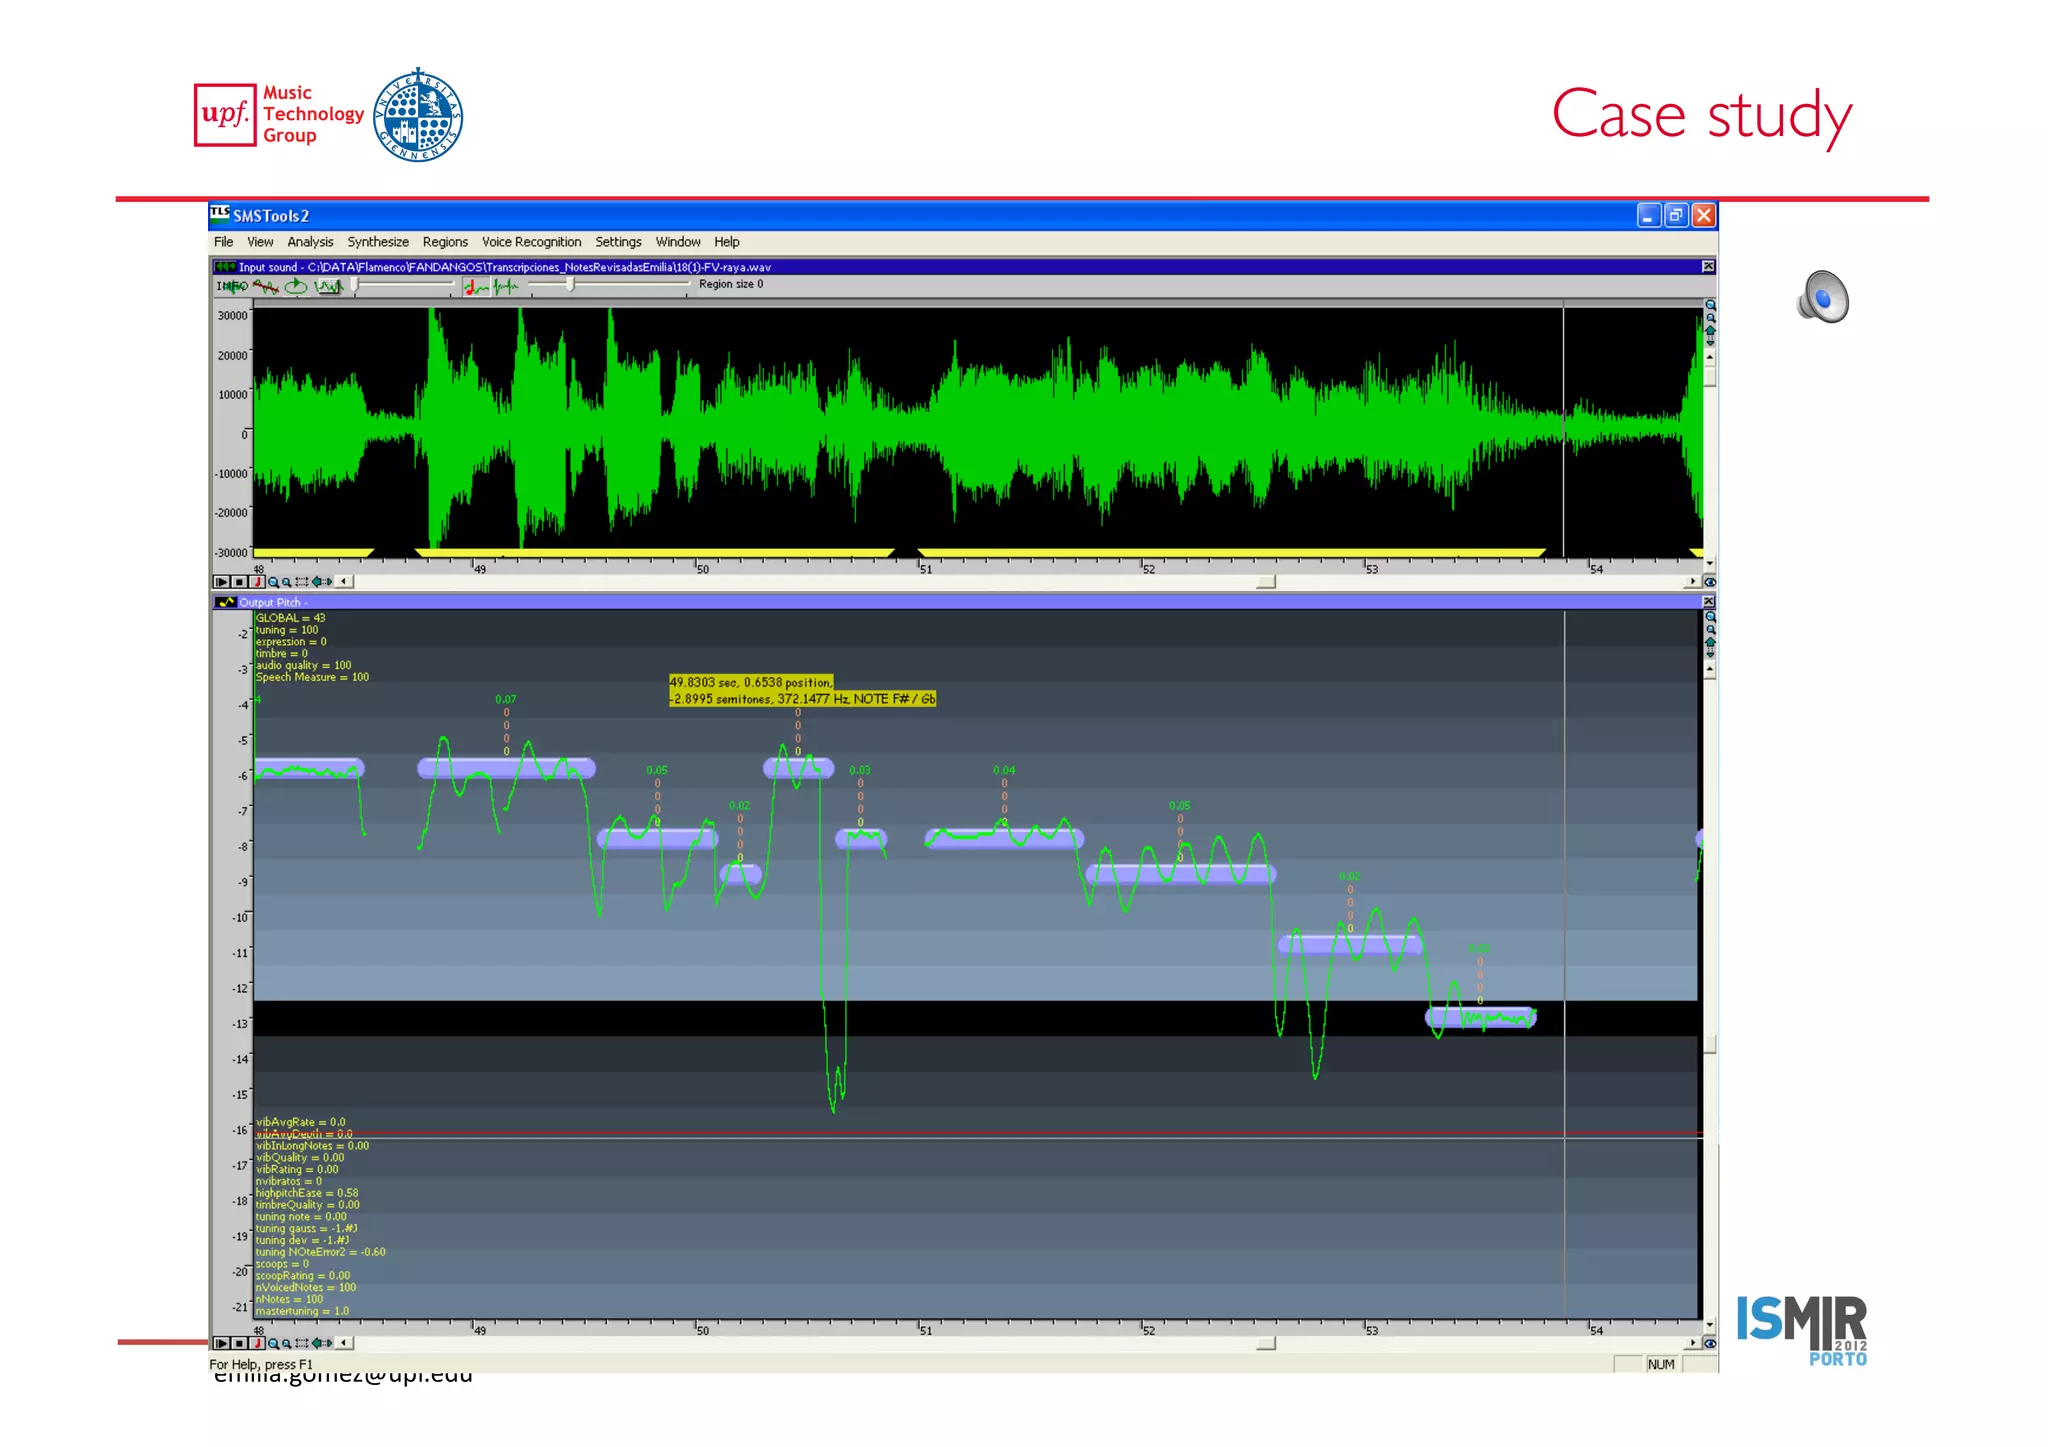2048x1447 pixels.
Task: Click the 'Region size 0' label
Action: [731, 284]
